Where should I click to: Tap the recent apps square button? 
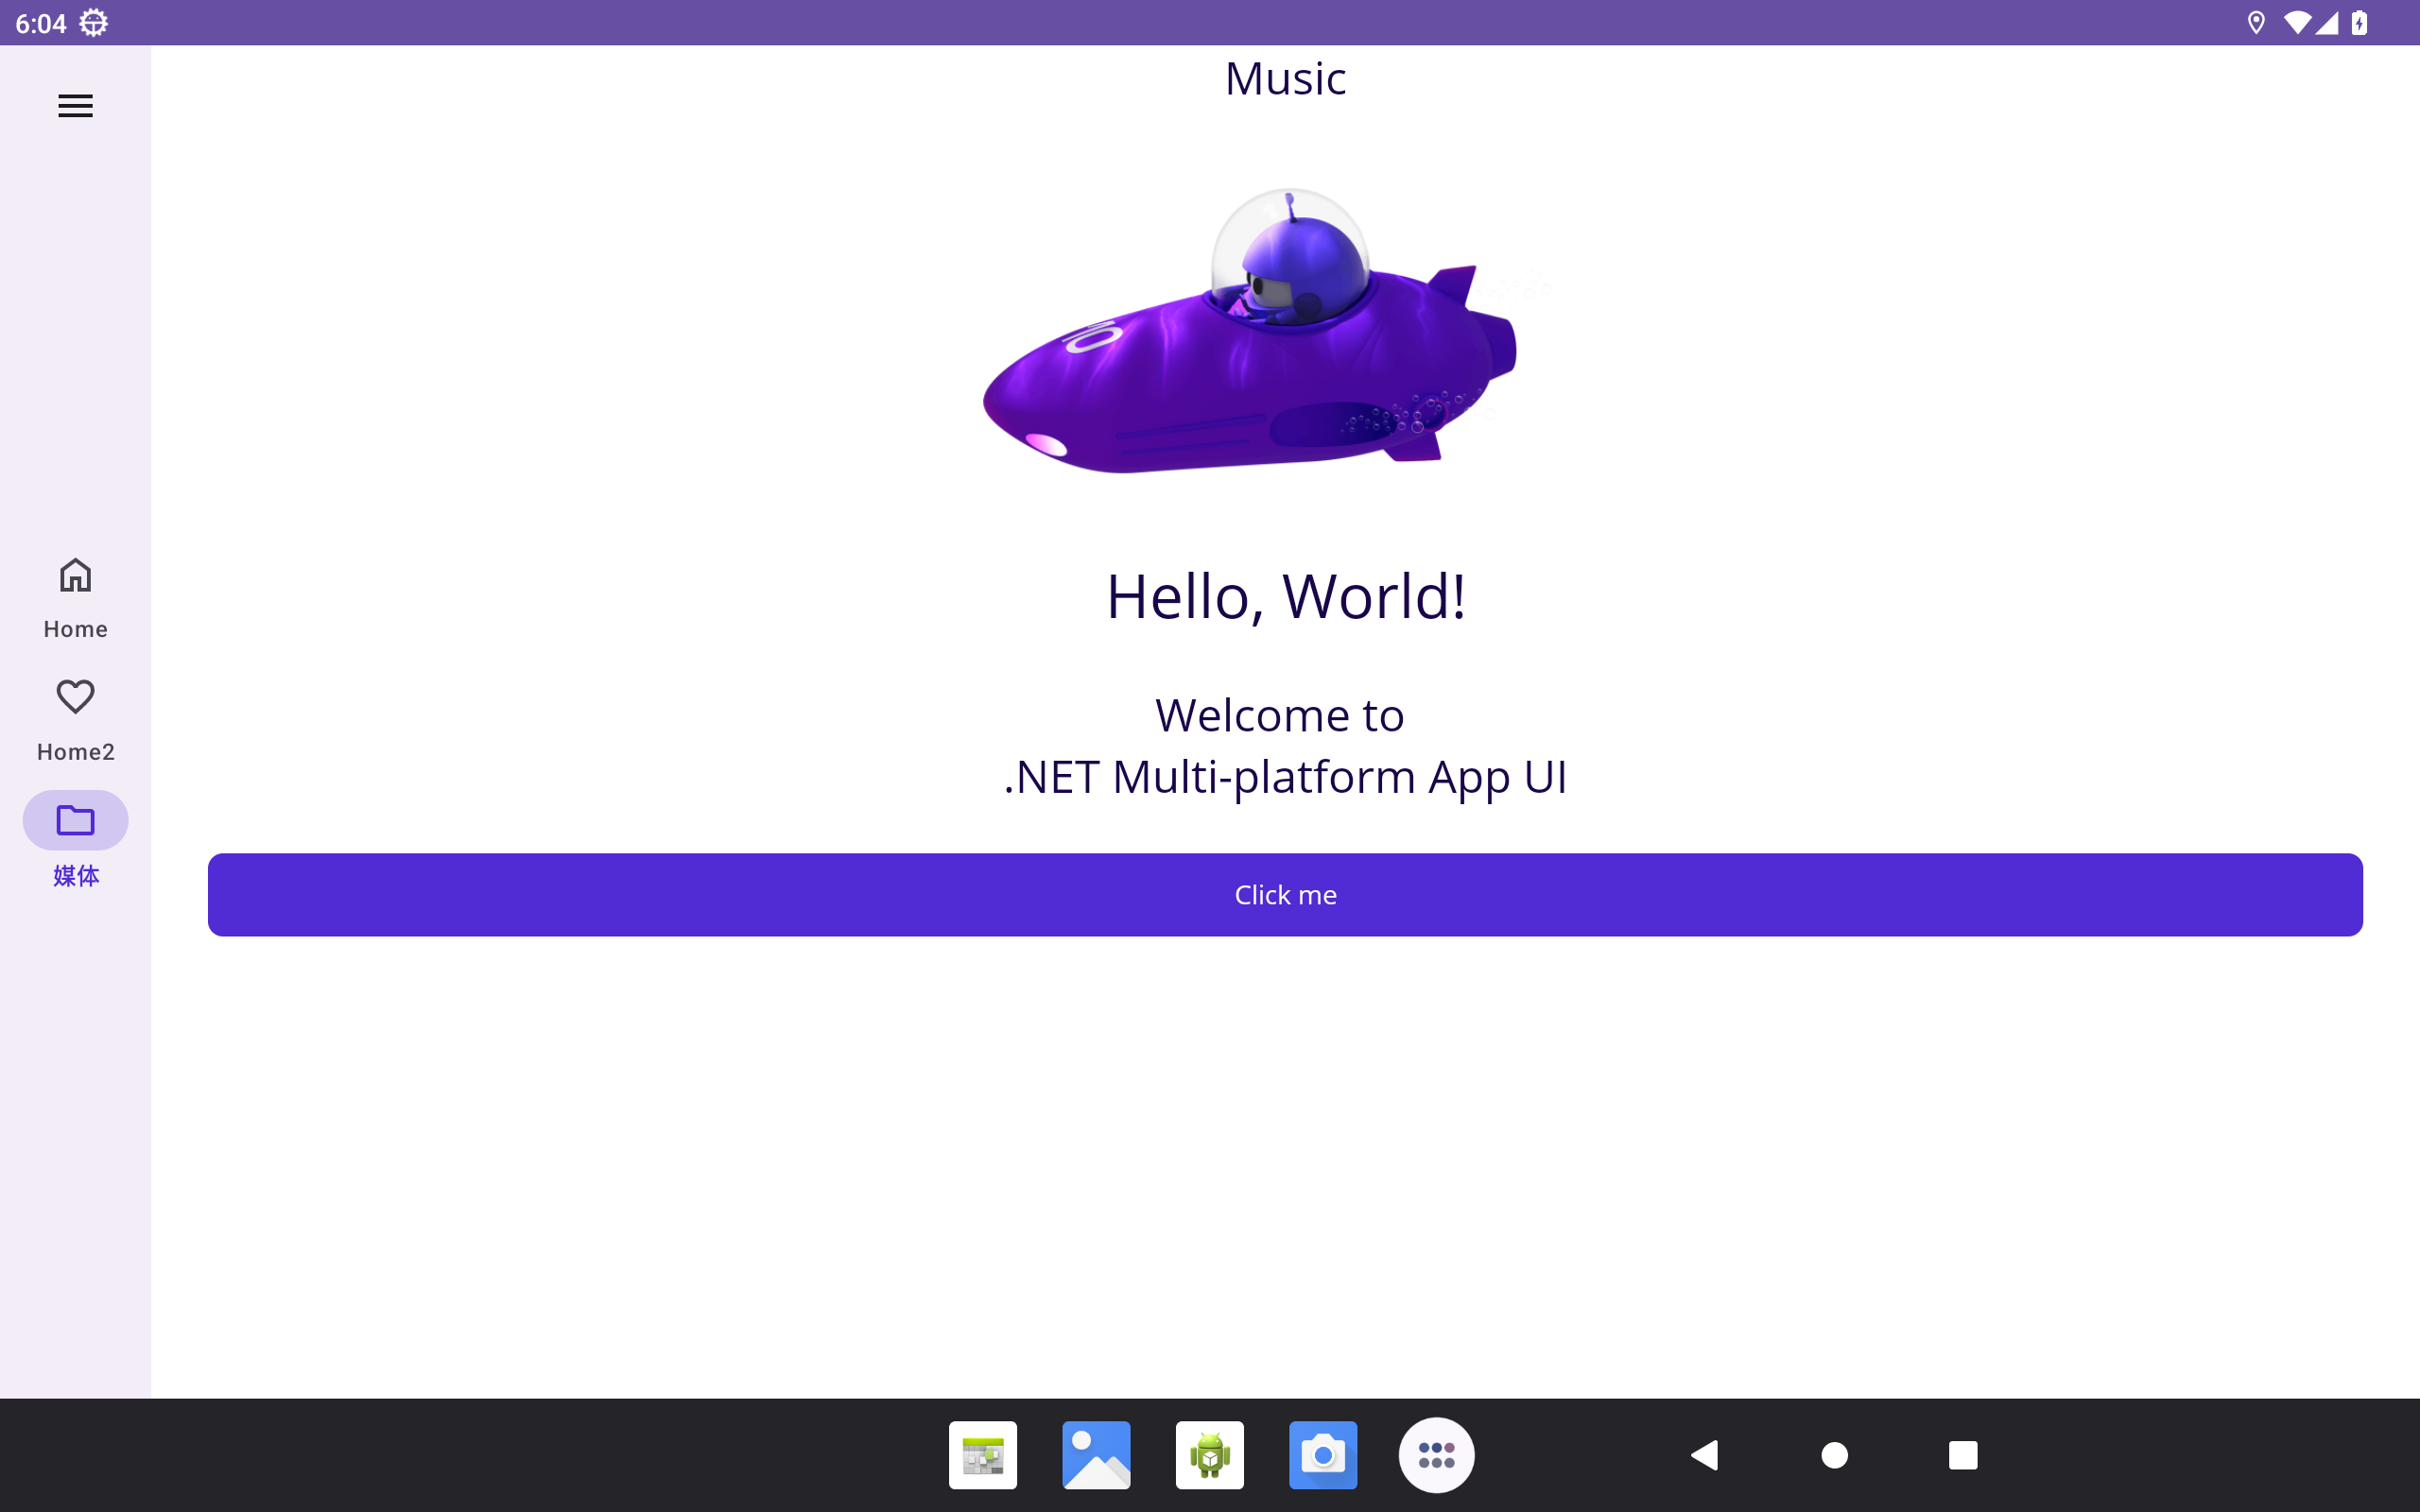(x=1963, y=1455)
